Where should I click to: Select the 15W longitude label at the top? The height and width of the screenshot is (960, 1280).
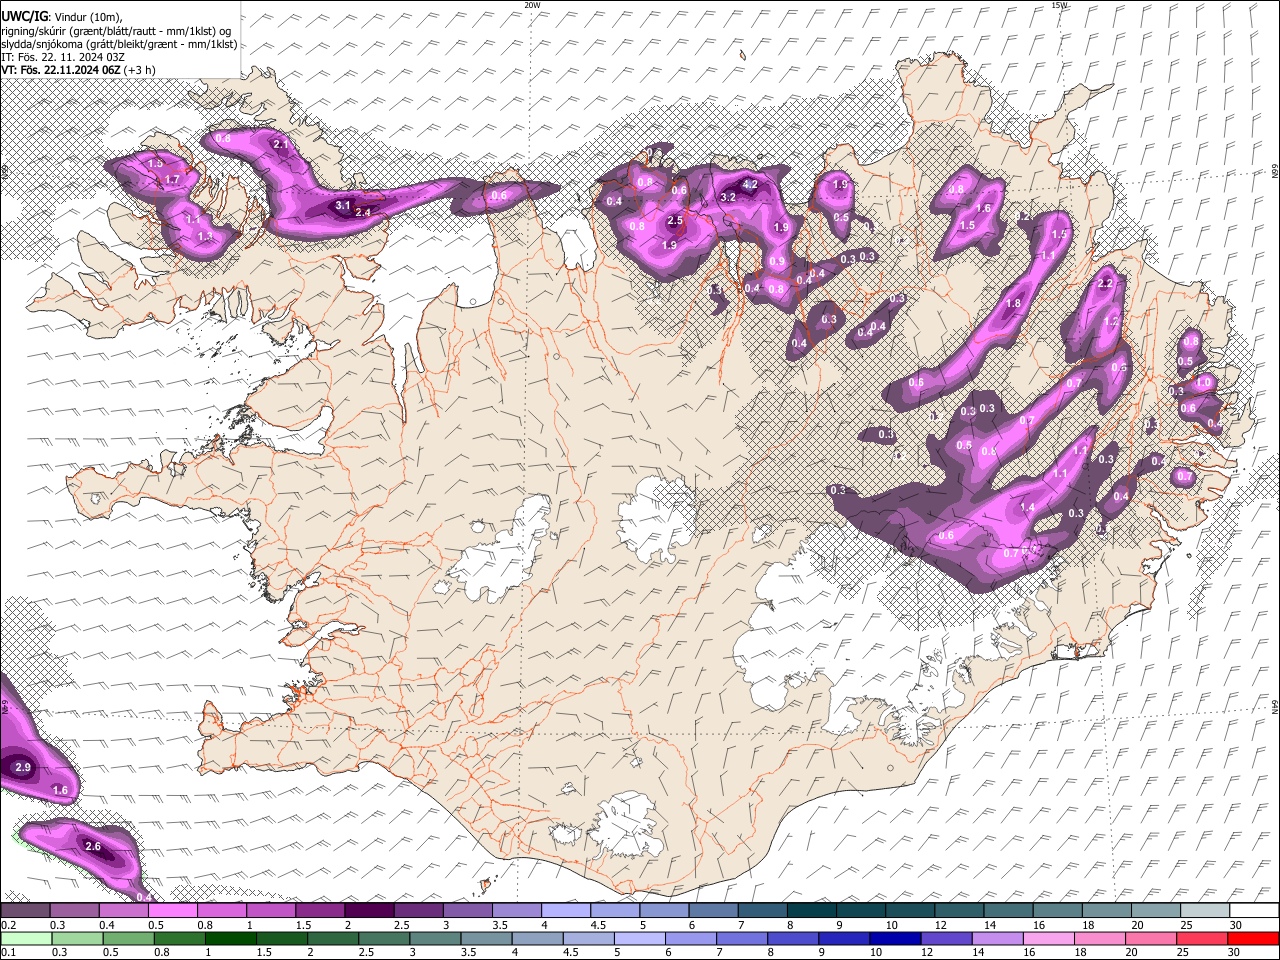1059,5
